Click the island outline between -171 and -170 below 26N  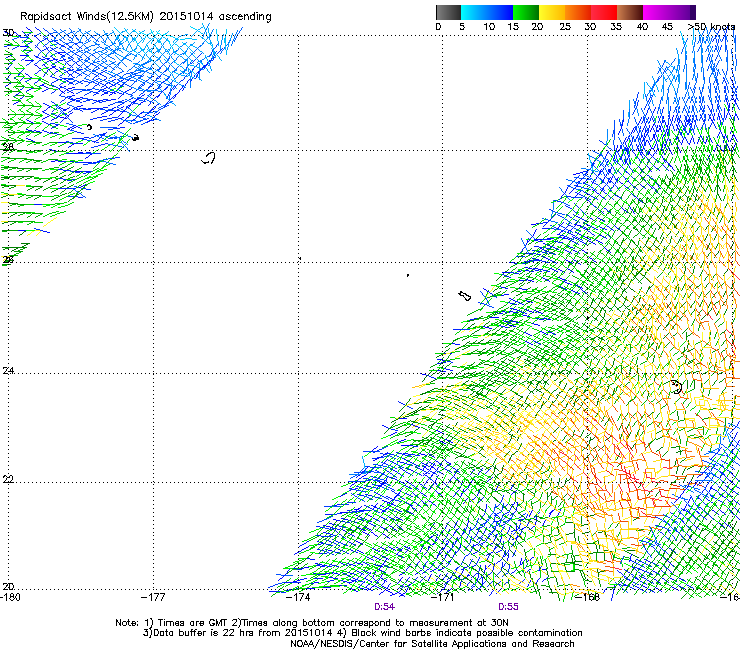[x=465, y=296]
